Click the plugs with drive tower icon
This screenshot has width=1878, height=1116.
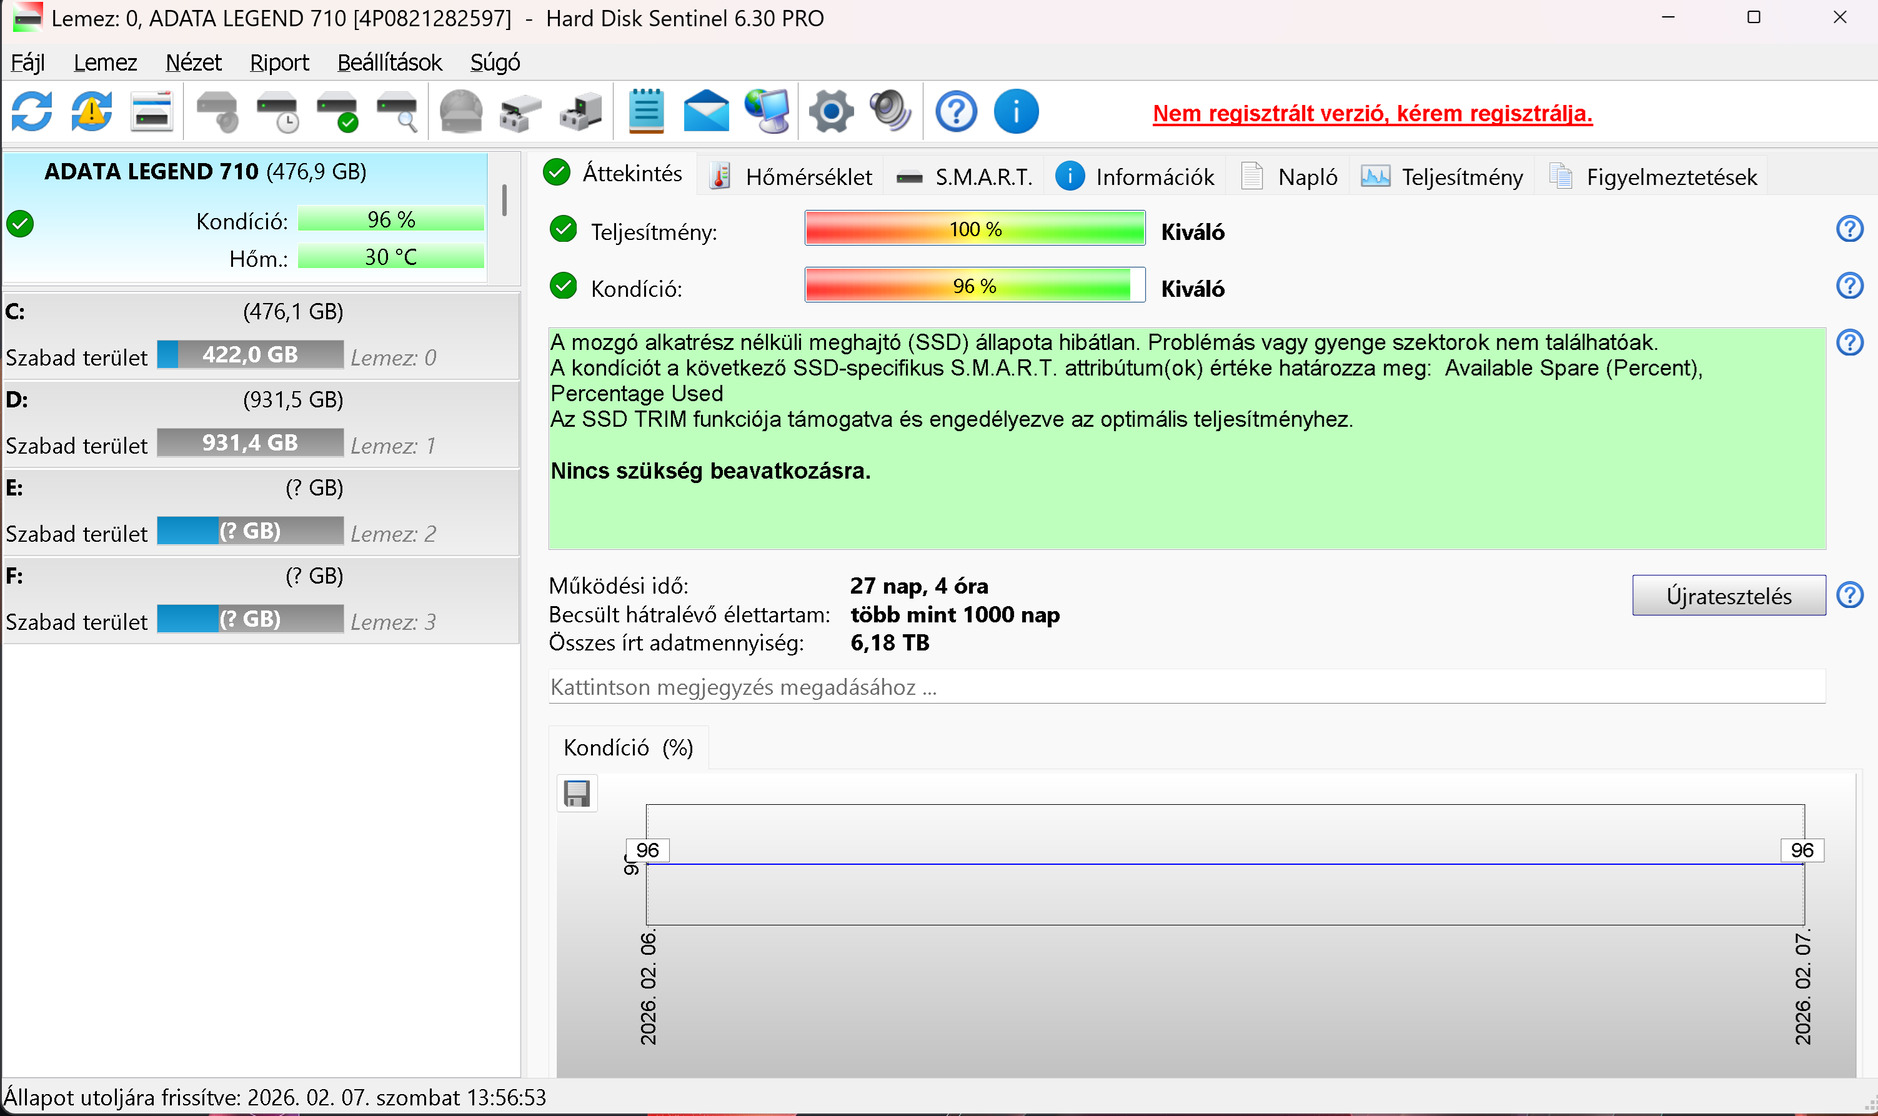coord(581,111)
